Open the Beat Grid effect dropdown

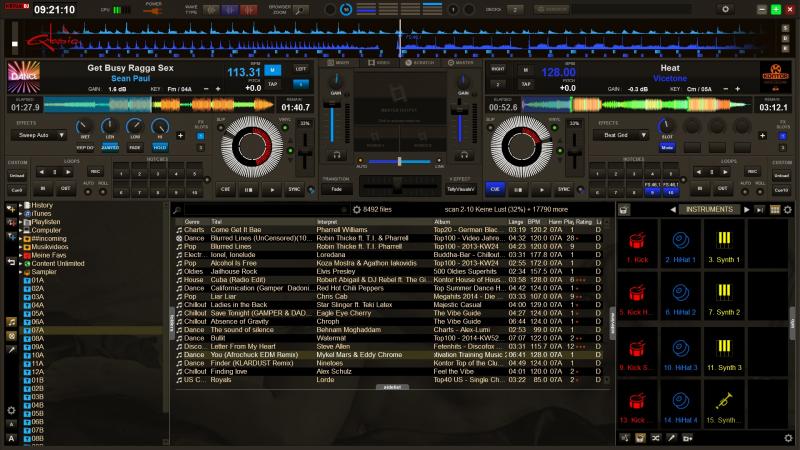pos(622,133)
